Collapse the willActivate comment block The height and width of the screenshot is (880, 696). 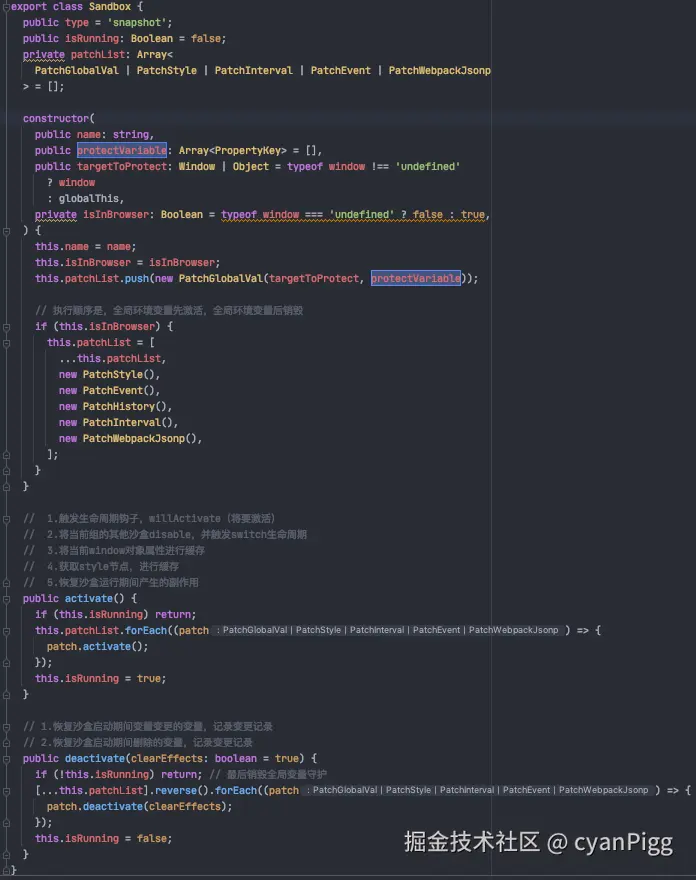click(x=6, y=519)
